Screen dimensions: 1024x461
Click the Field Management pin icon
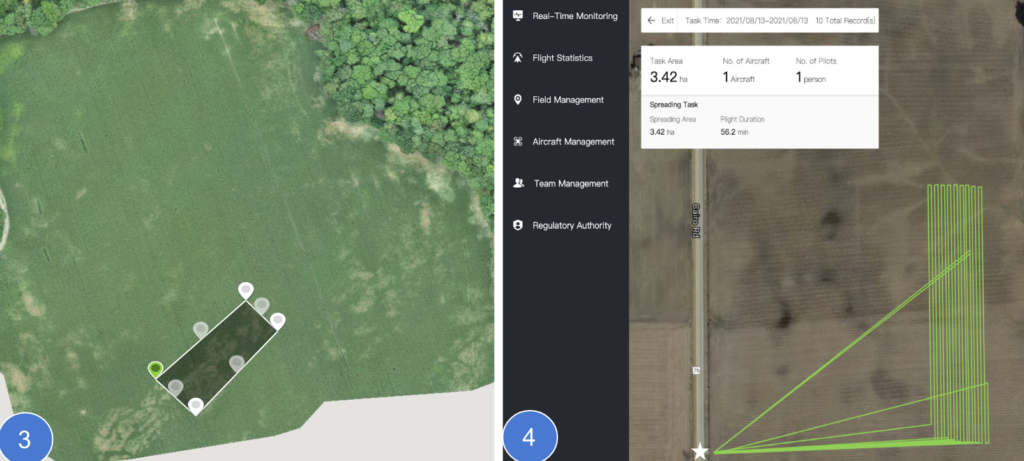(518, 100)
